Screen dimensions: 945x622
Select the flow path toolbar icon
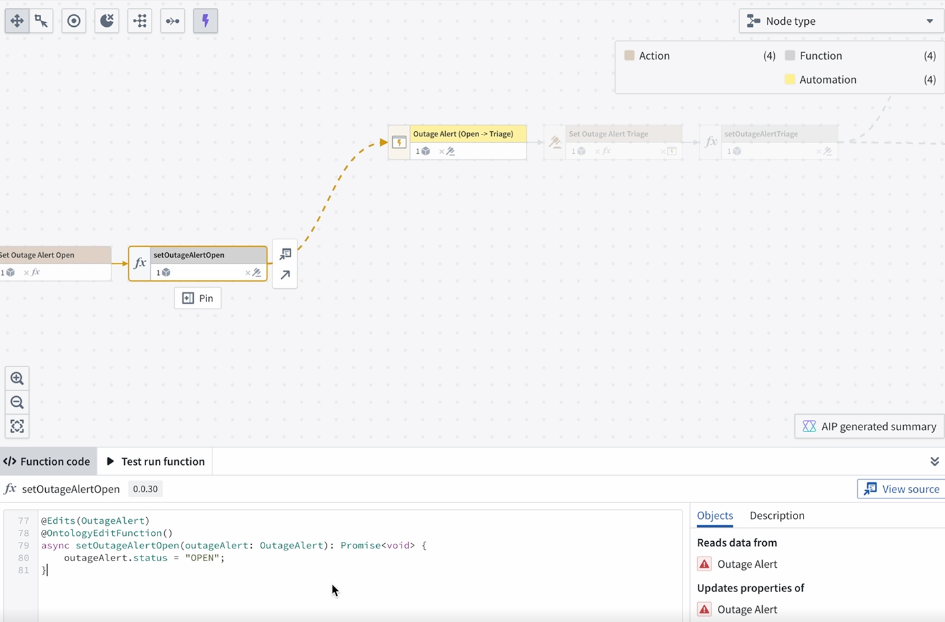pos(171,20)
